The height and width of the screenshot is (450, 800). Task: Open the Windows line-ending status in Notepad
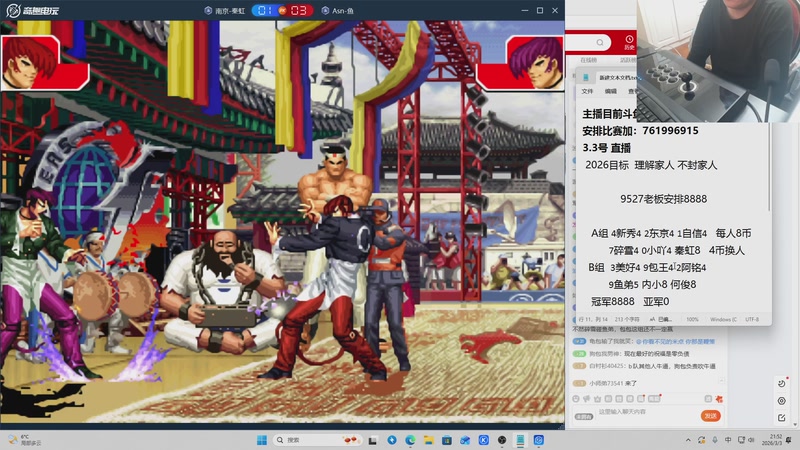click(723, 319)
